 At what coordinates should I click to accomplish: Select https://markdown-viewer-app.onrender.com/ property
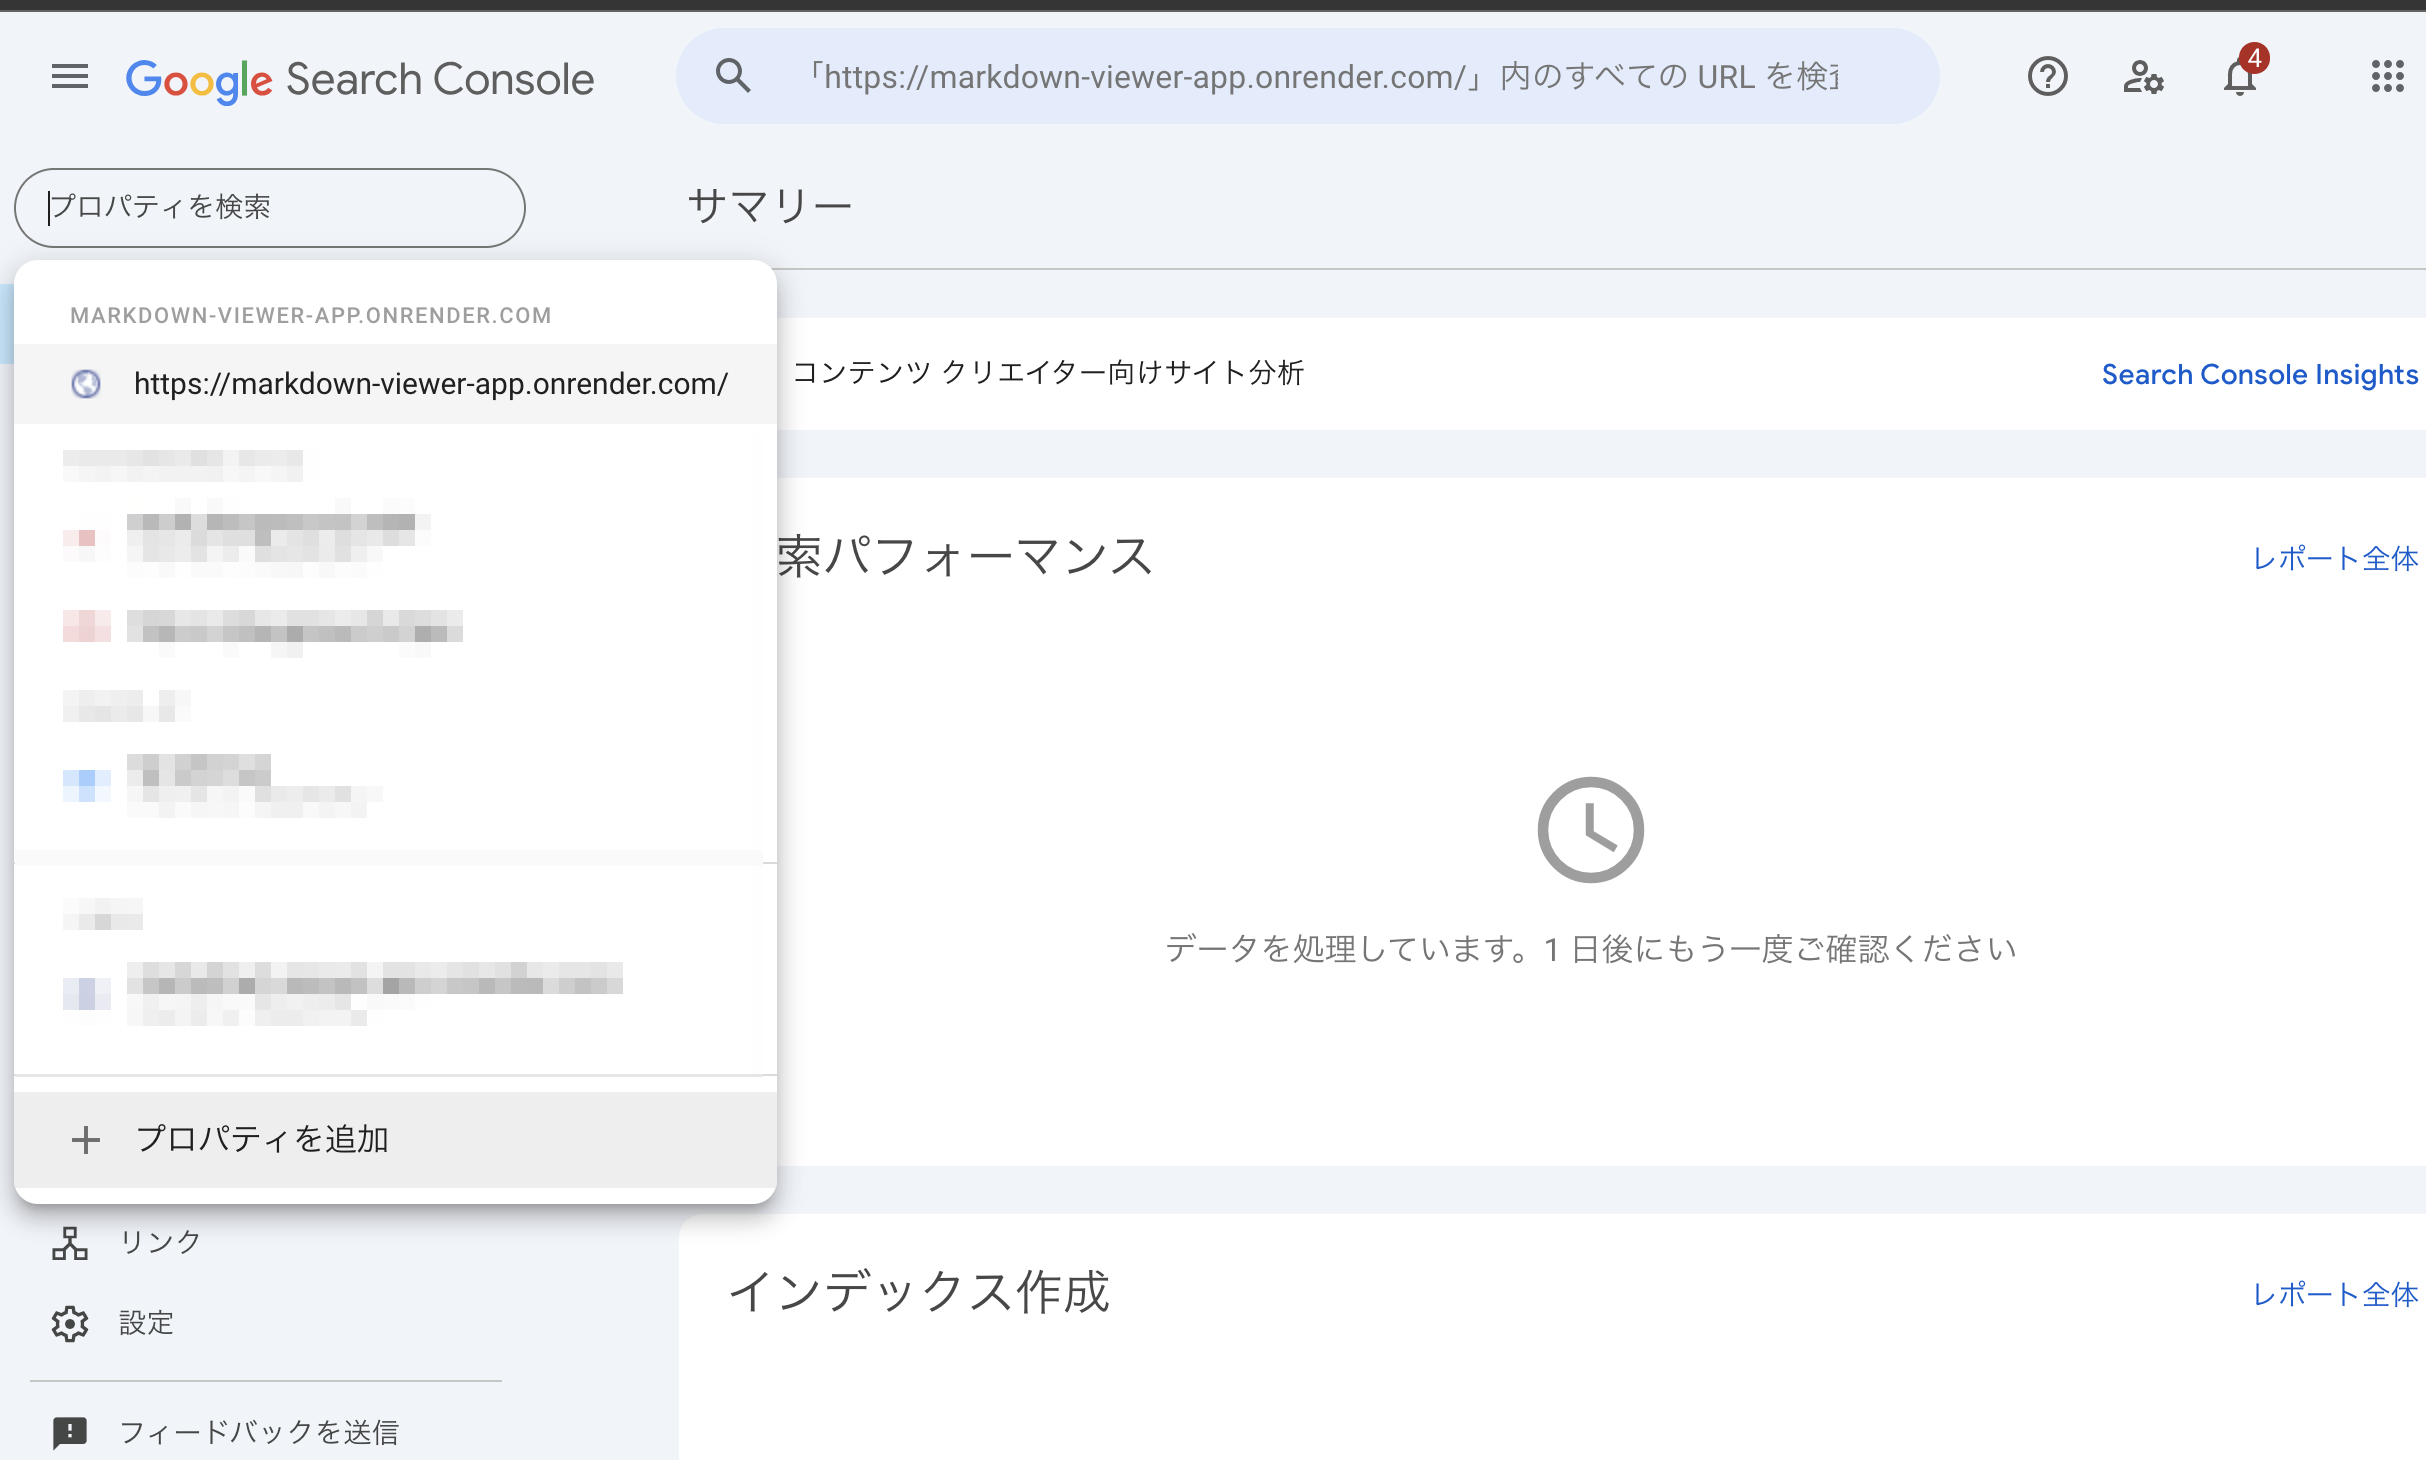point(396,384)
